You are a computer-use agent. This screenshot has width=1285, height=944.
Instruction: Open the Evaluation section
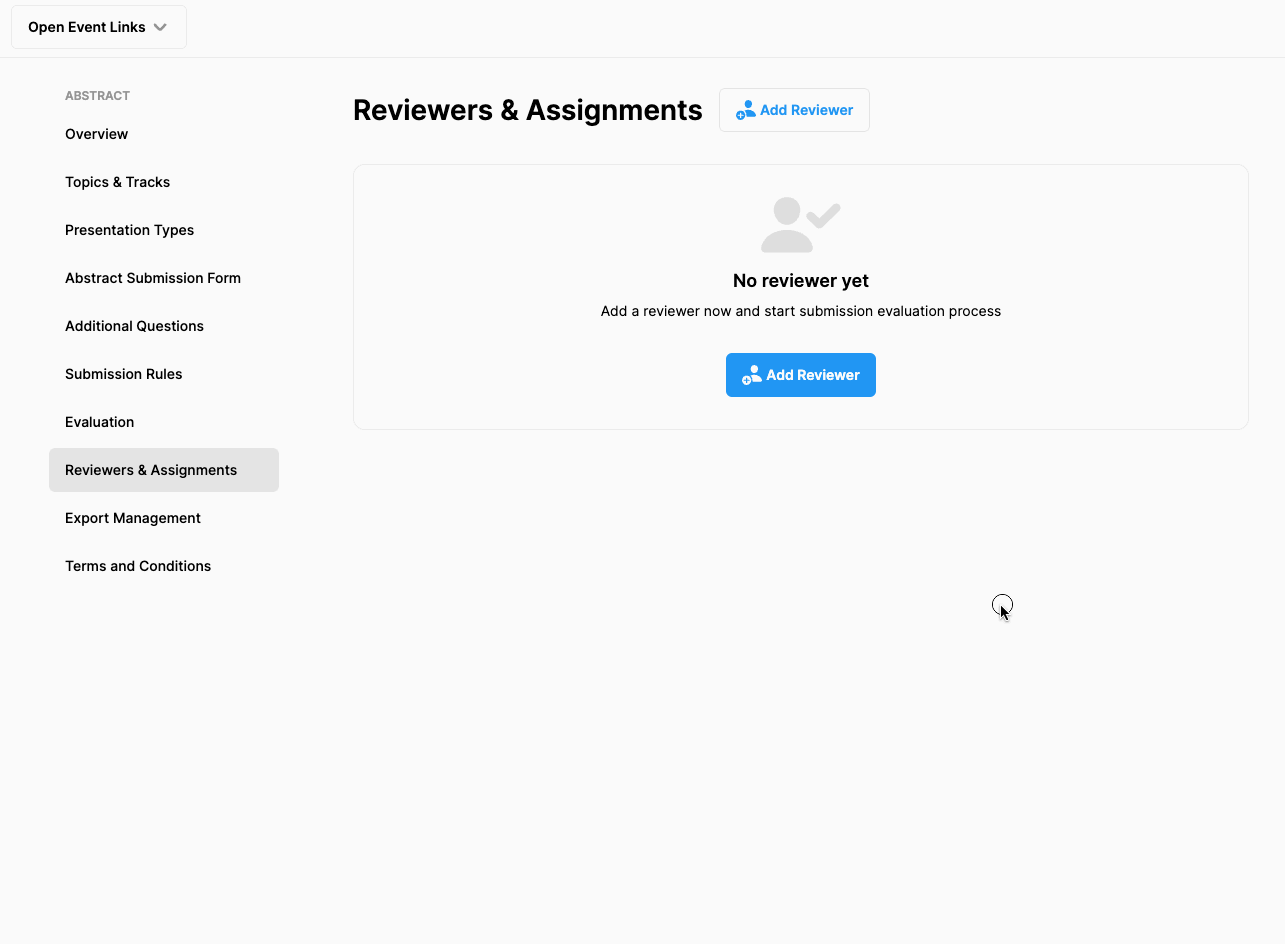(99, 422)
